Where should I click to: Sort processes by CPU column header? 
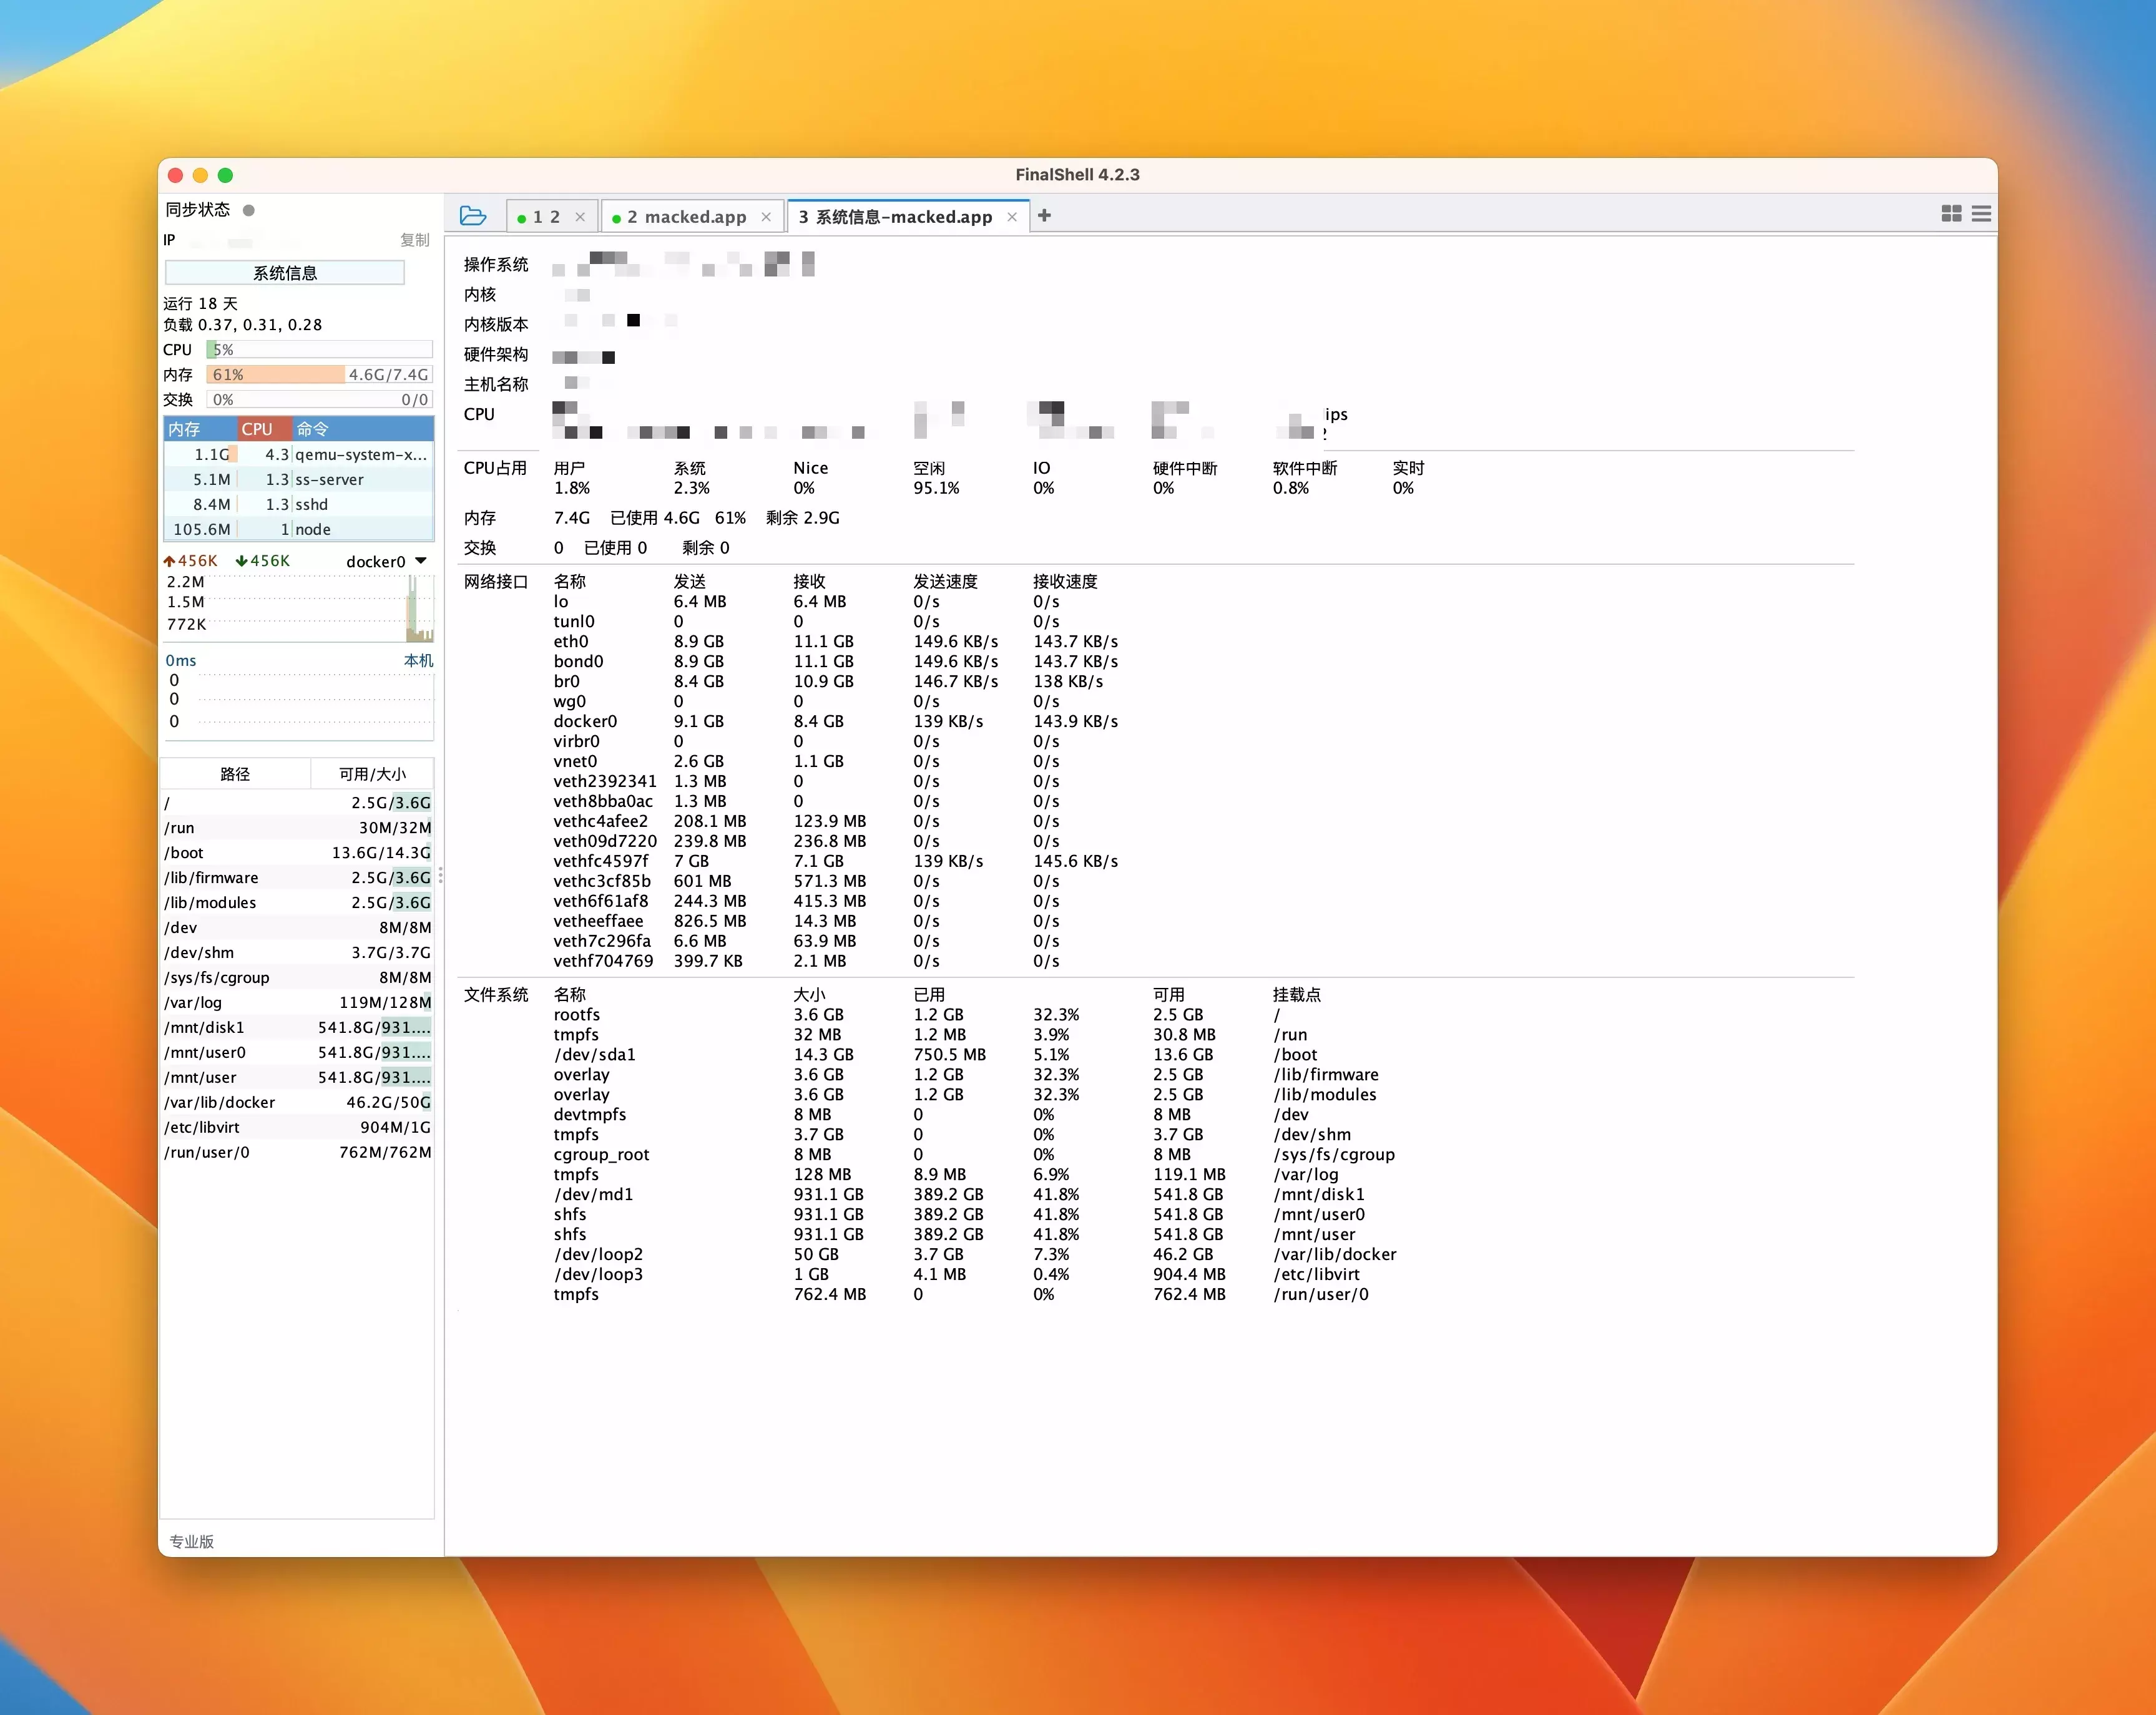coord(257,429)
